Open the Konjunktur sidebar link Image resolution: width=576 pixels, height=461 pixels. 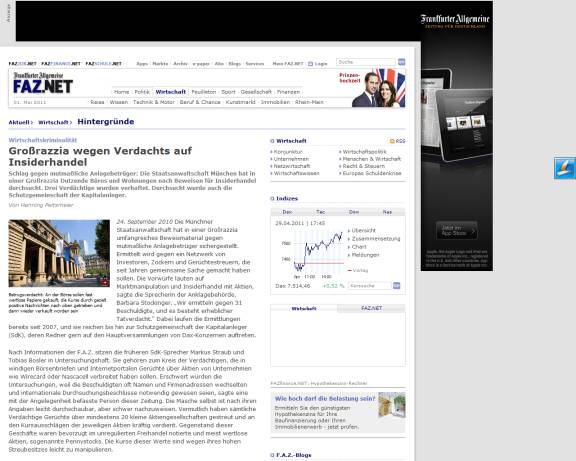click(x=288, y=152)
